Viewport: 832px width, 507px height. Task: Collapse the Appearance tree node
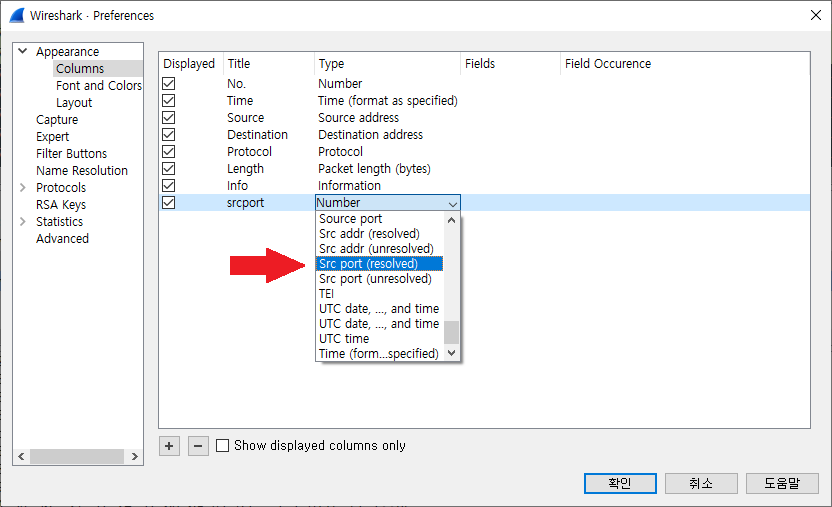coord(22,51)
